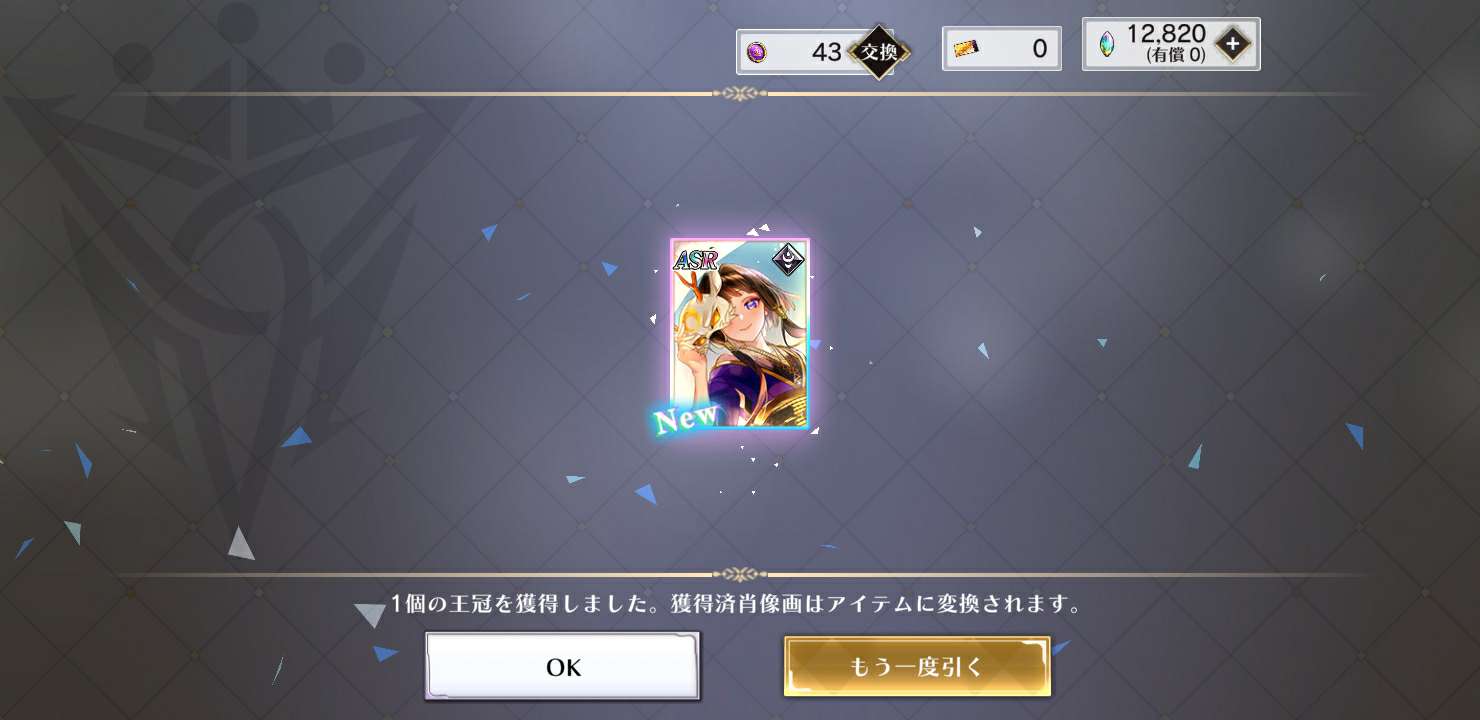The width and height of the screenshot is (1480, 720).
Task: Tap the rainbow gem currency icon
Action: (1106, 45)
